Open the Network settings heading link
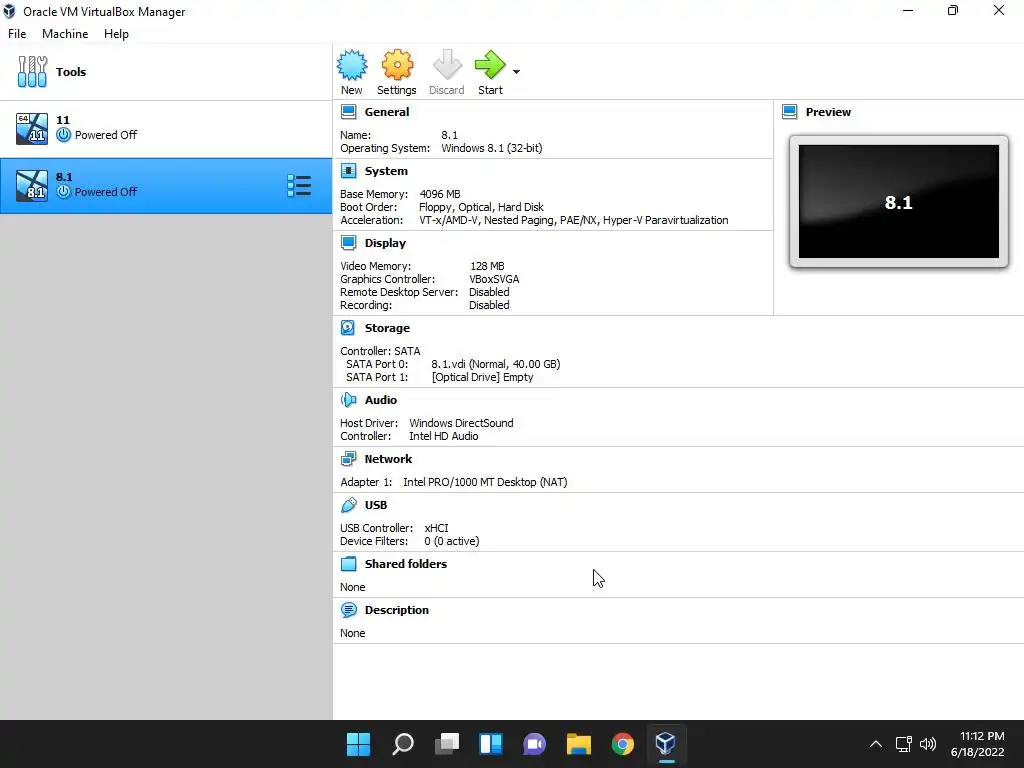Viewport: 1024px width, 768px height. (388, 459)
